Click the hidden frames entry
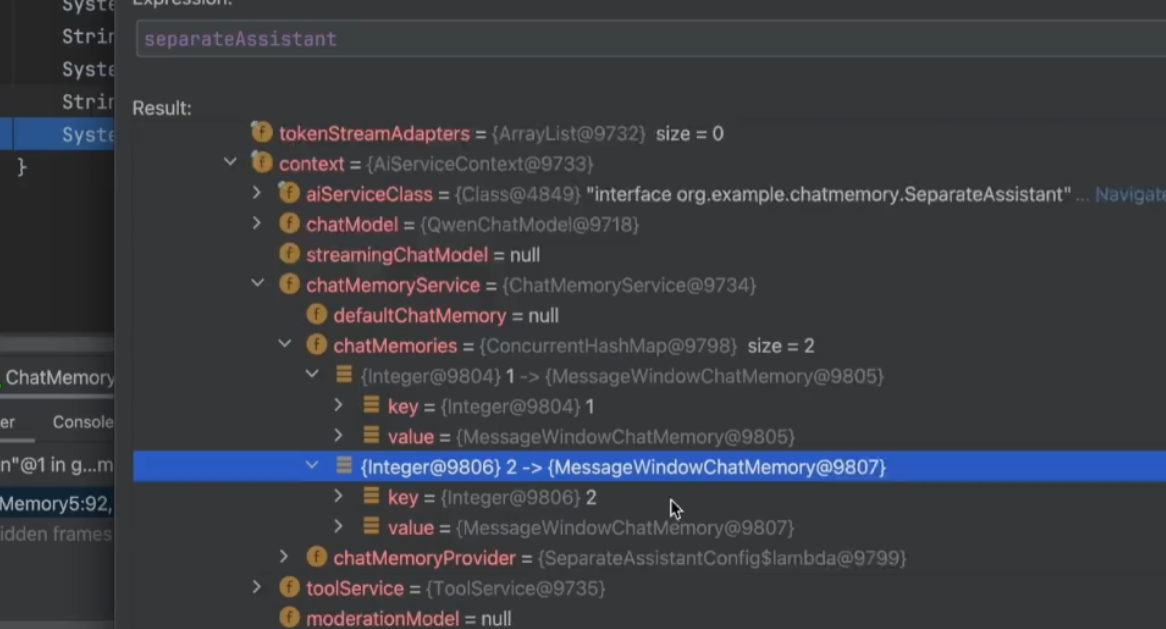Image resolution: width=1166 pixels, height=629 pixels. pyautogui.click(x=57, y=535)
